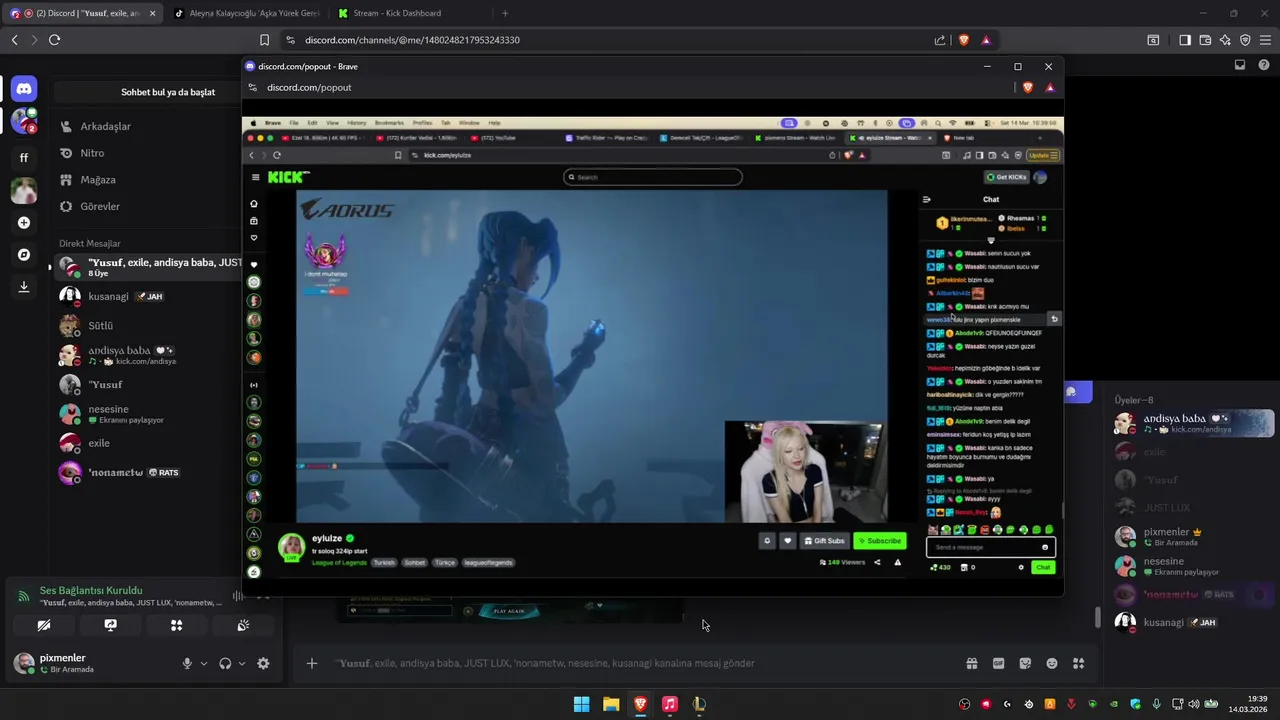Open Brave VPN shield icon
The height and width of the screenshot is (720, 1280).
pos(1245,40)
